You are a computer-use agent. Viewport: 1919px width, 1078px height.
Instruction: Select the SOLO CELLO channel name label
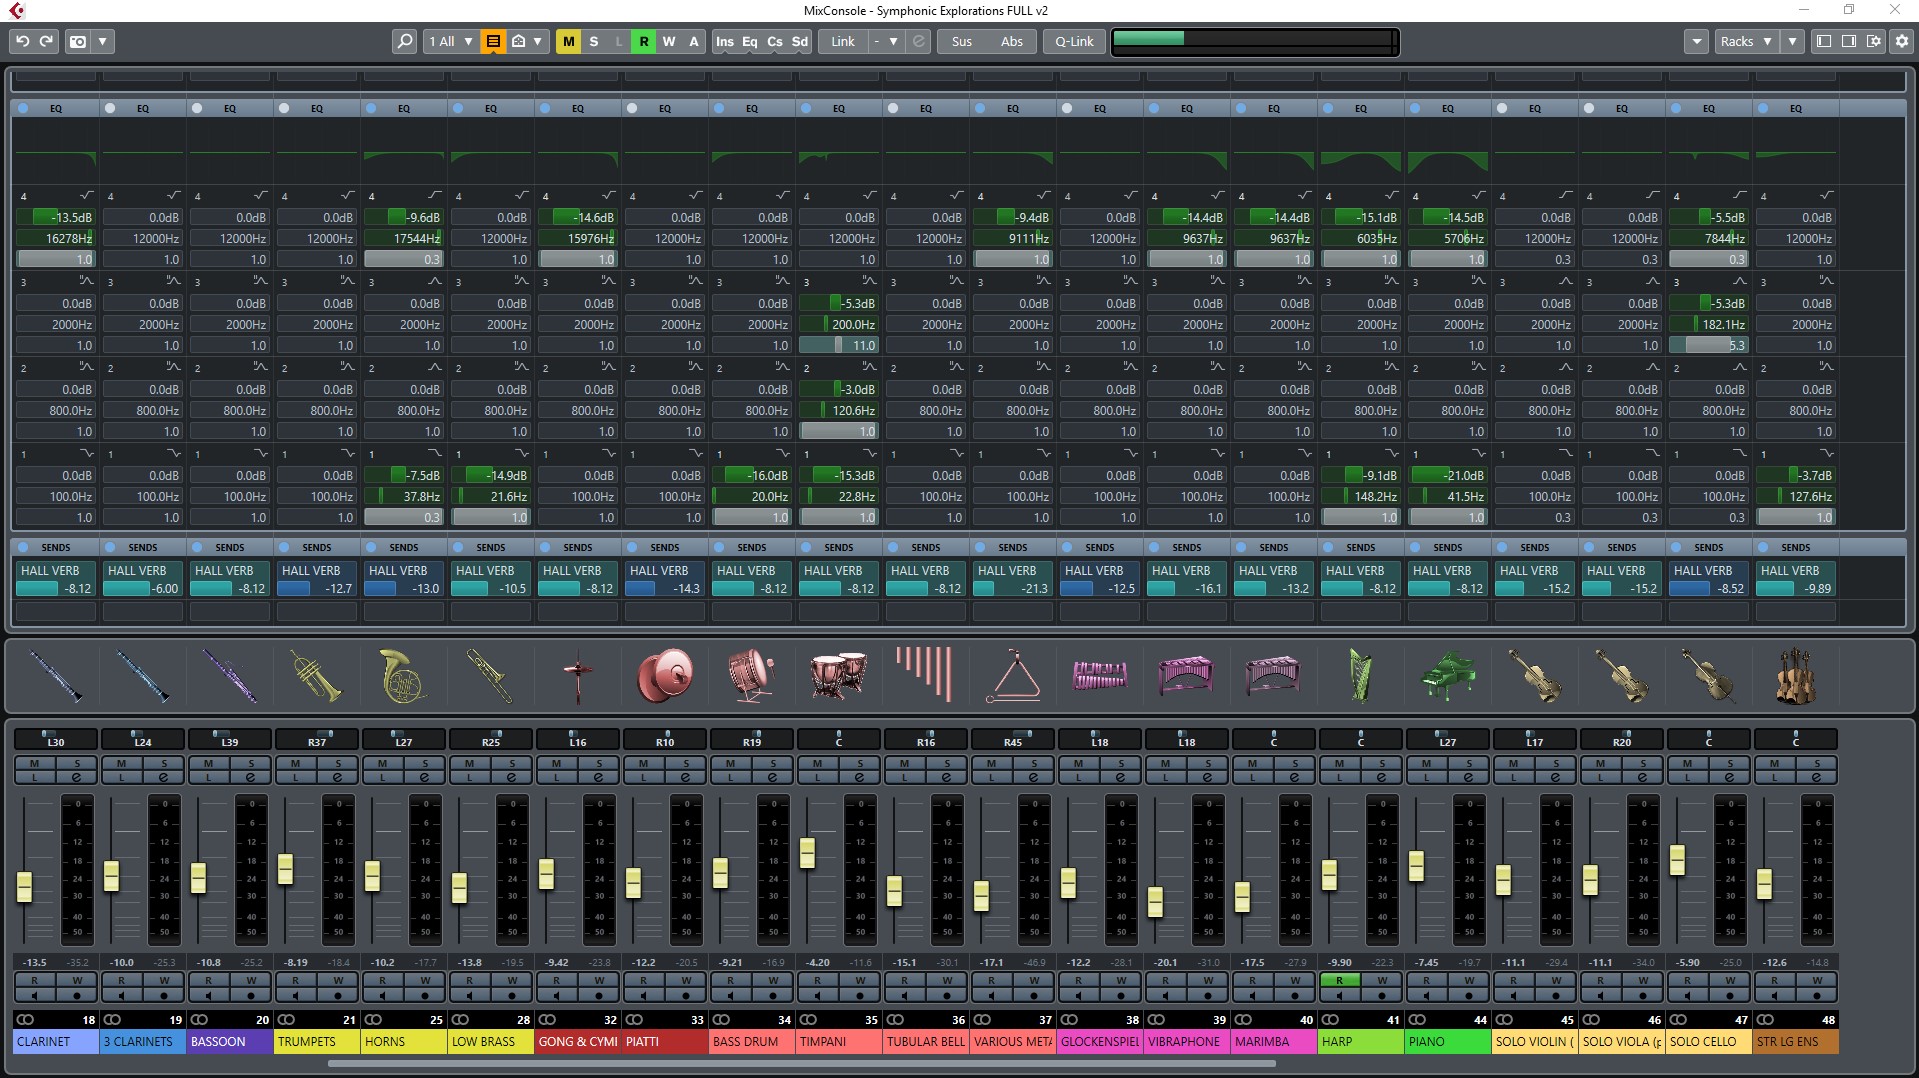[1708, 1041]
